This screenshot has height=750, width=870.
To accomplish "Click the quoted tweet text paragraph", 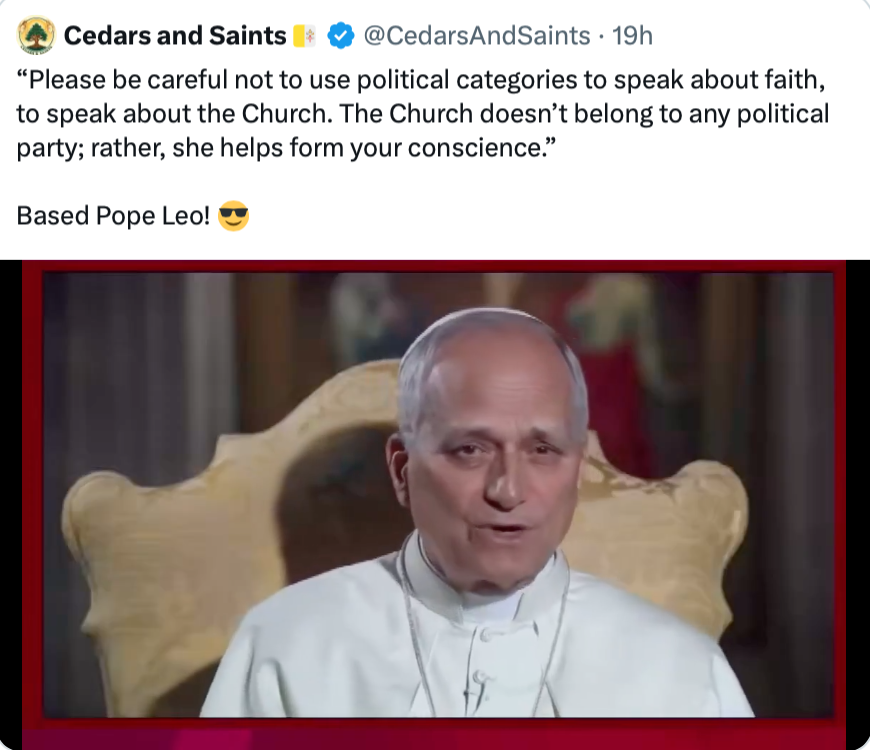I will click(420, 113).
